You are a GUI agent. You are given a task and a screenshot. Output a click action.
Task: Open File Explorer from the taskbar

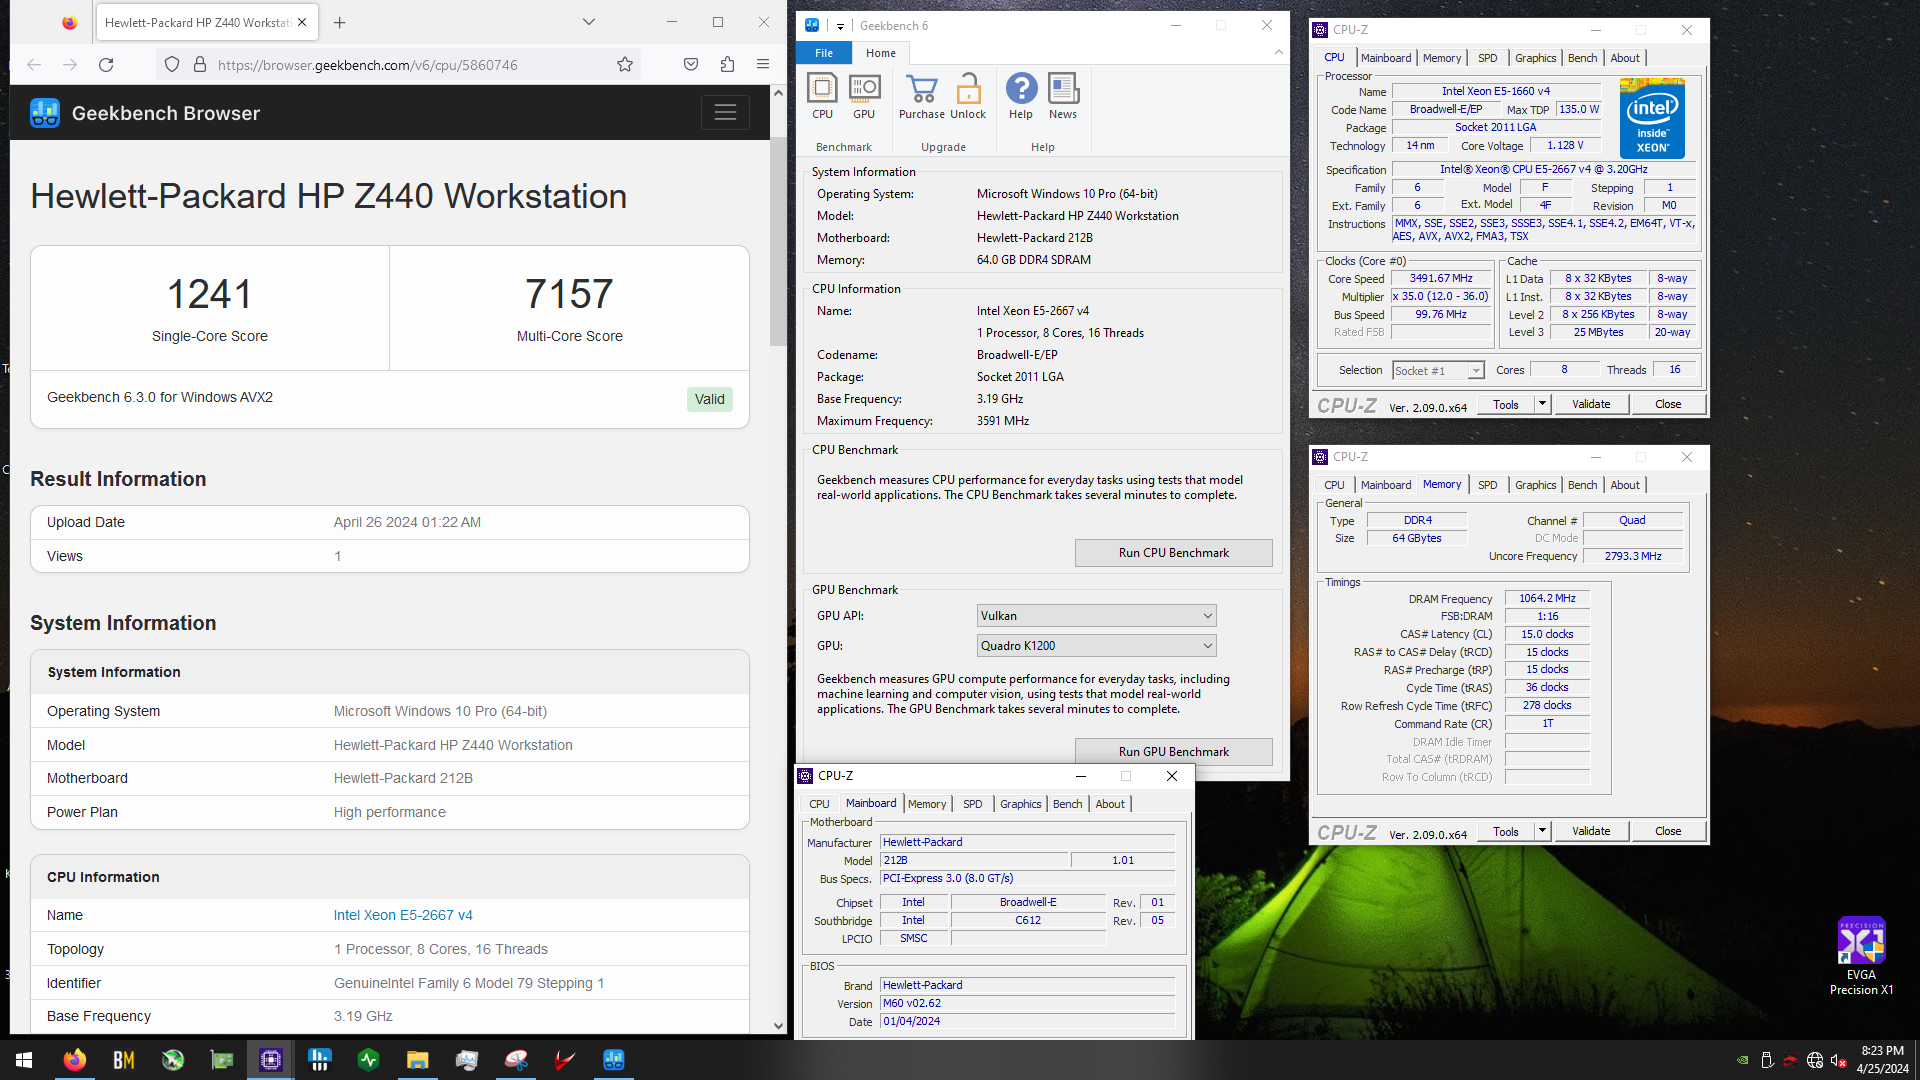(417, 1060)
